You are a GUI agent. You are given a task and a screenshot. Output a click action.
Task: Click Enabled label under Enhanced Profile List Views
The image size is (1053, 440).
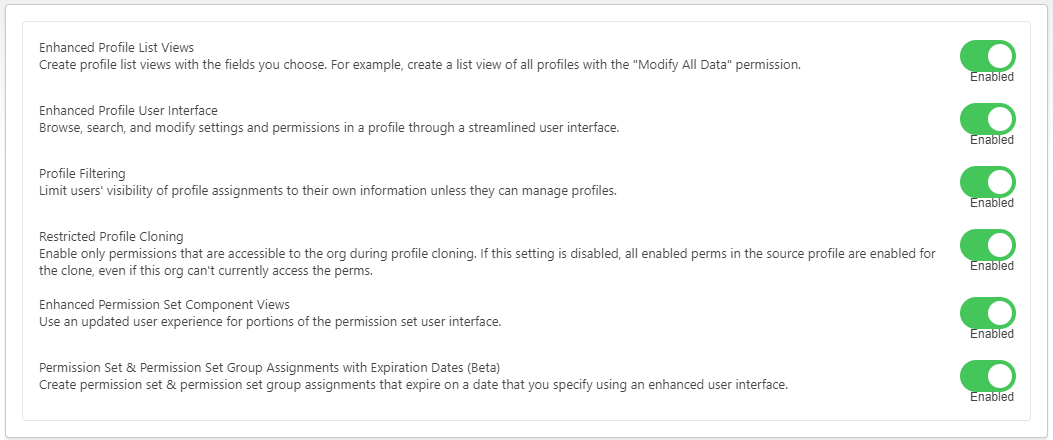(991, 77)
